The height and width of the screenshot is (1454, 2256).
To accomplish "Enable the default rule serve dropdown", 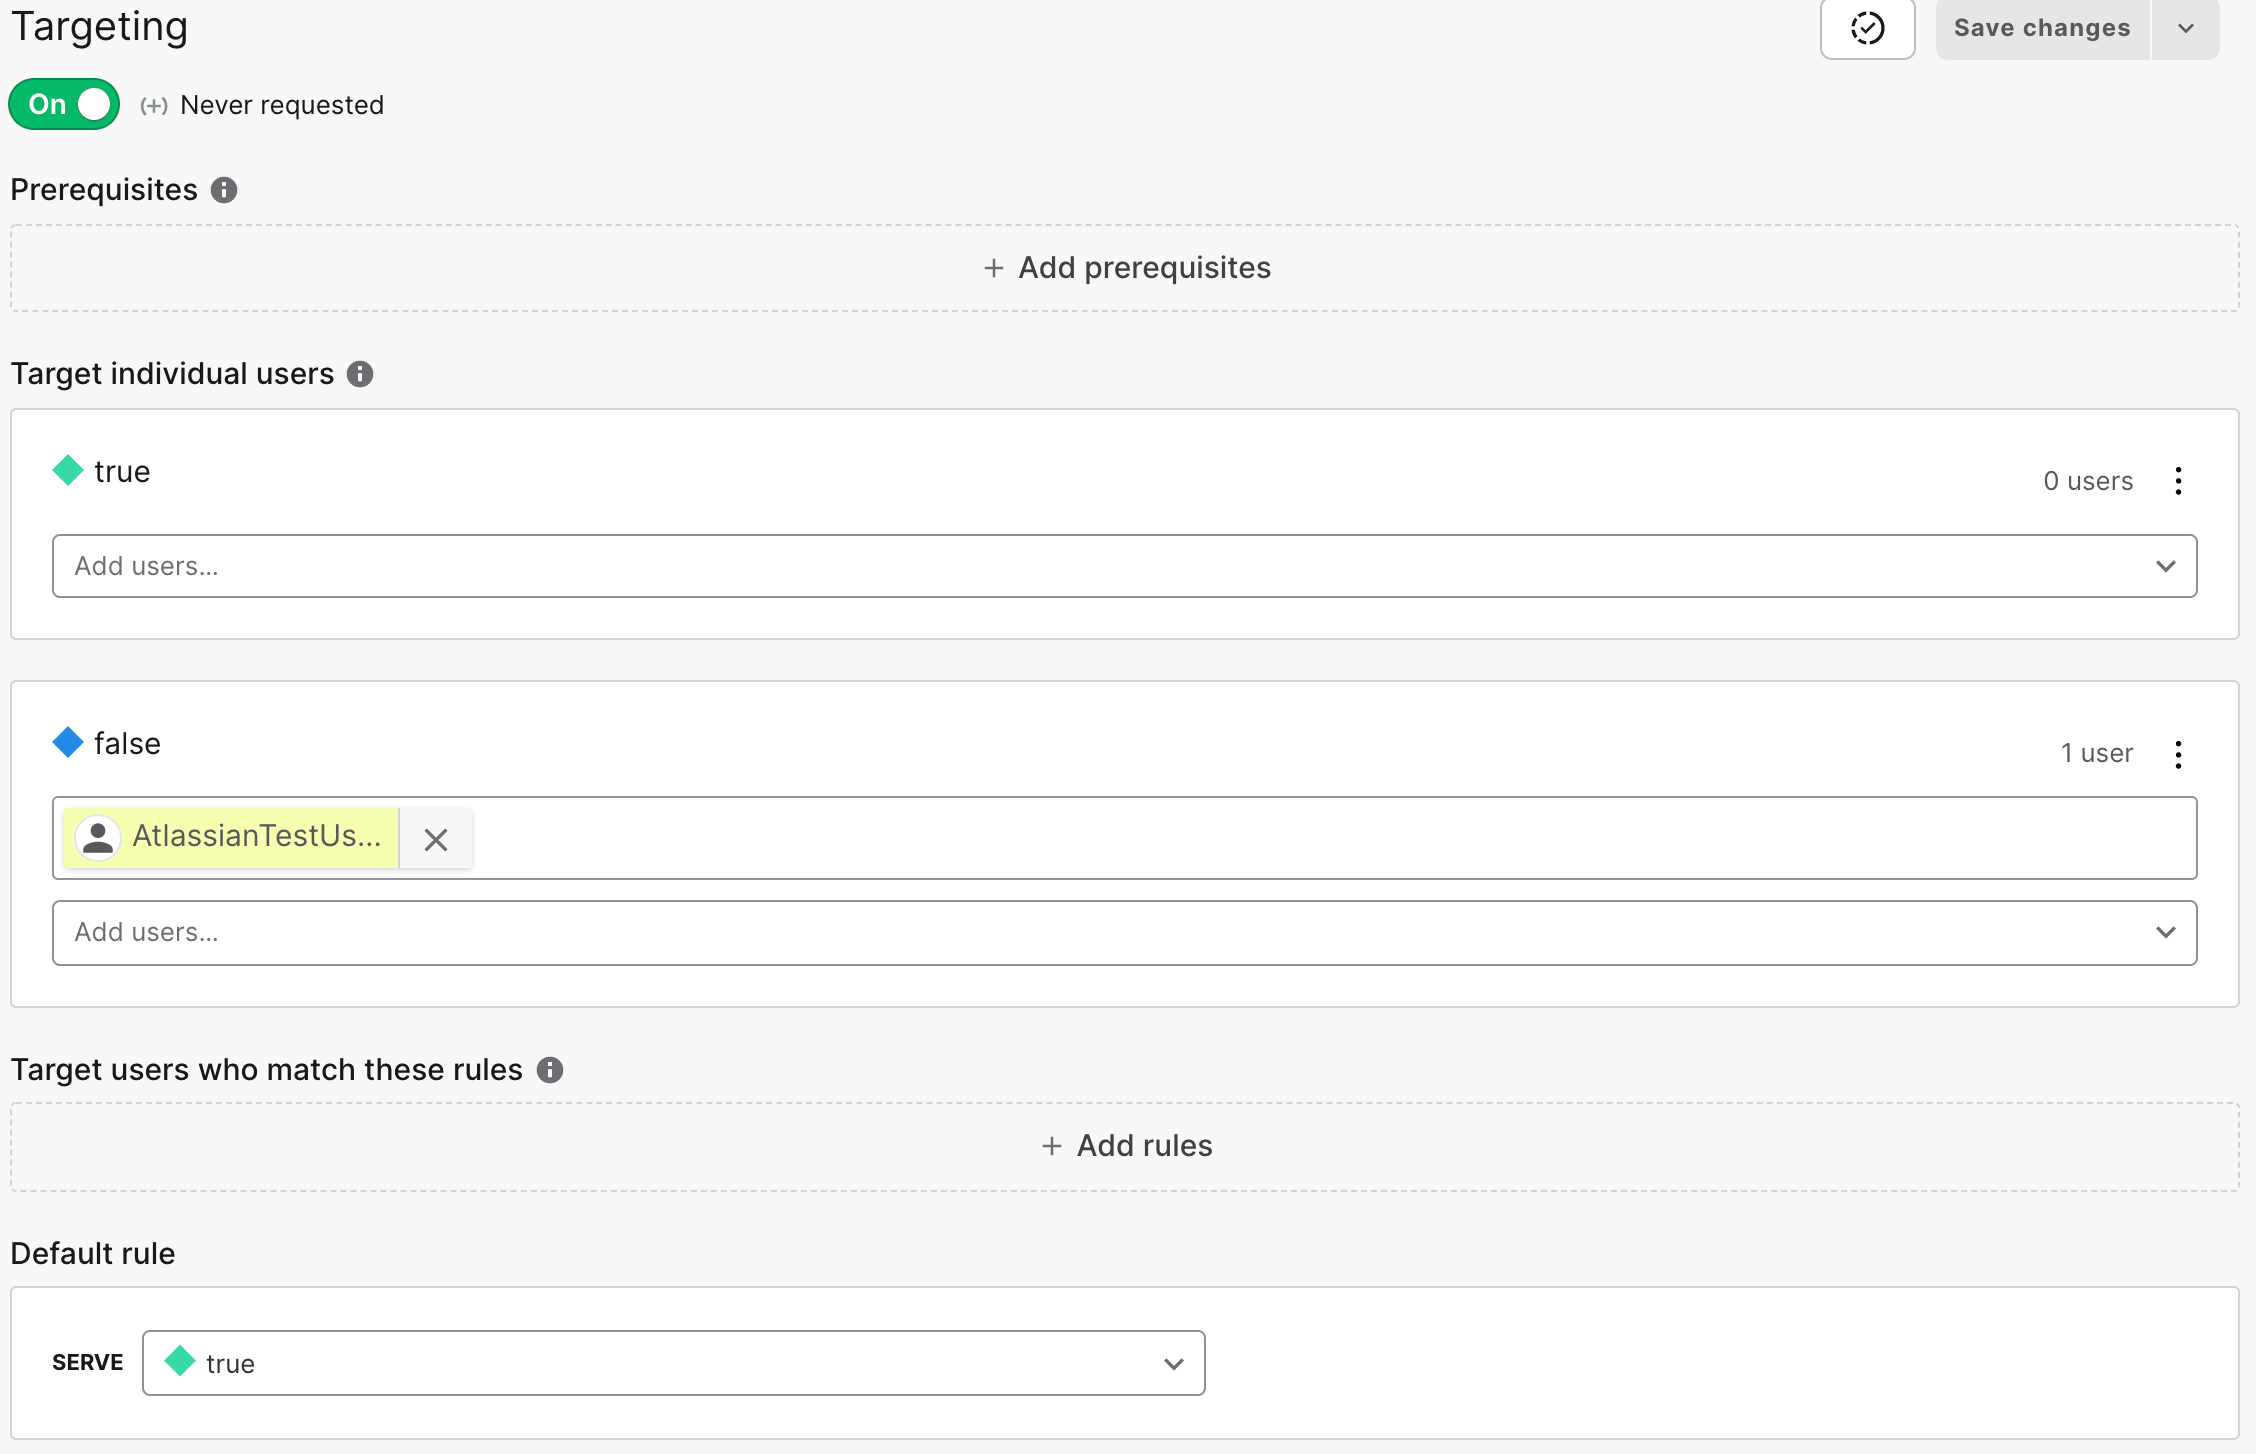I will pyautogui.click(x=673, y=1362).
